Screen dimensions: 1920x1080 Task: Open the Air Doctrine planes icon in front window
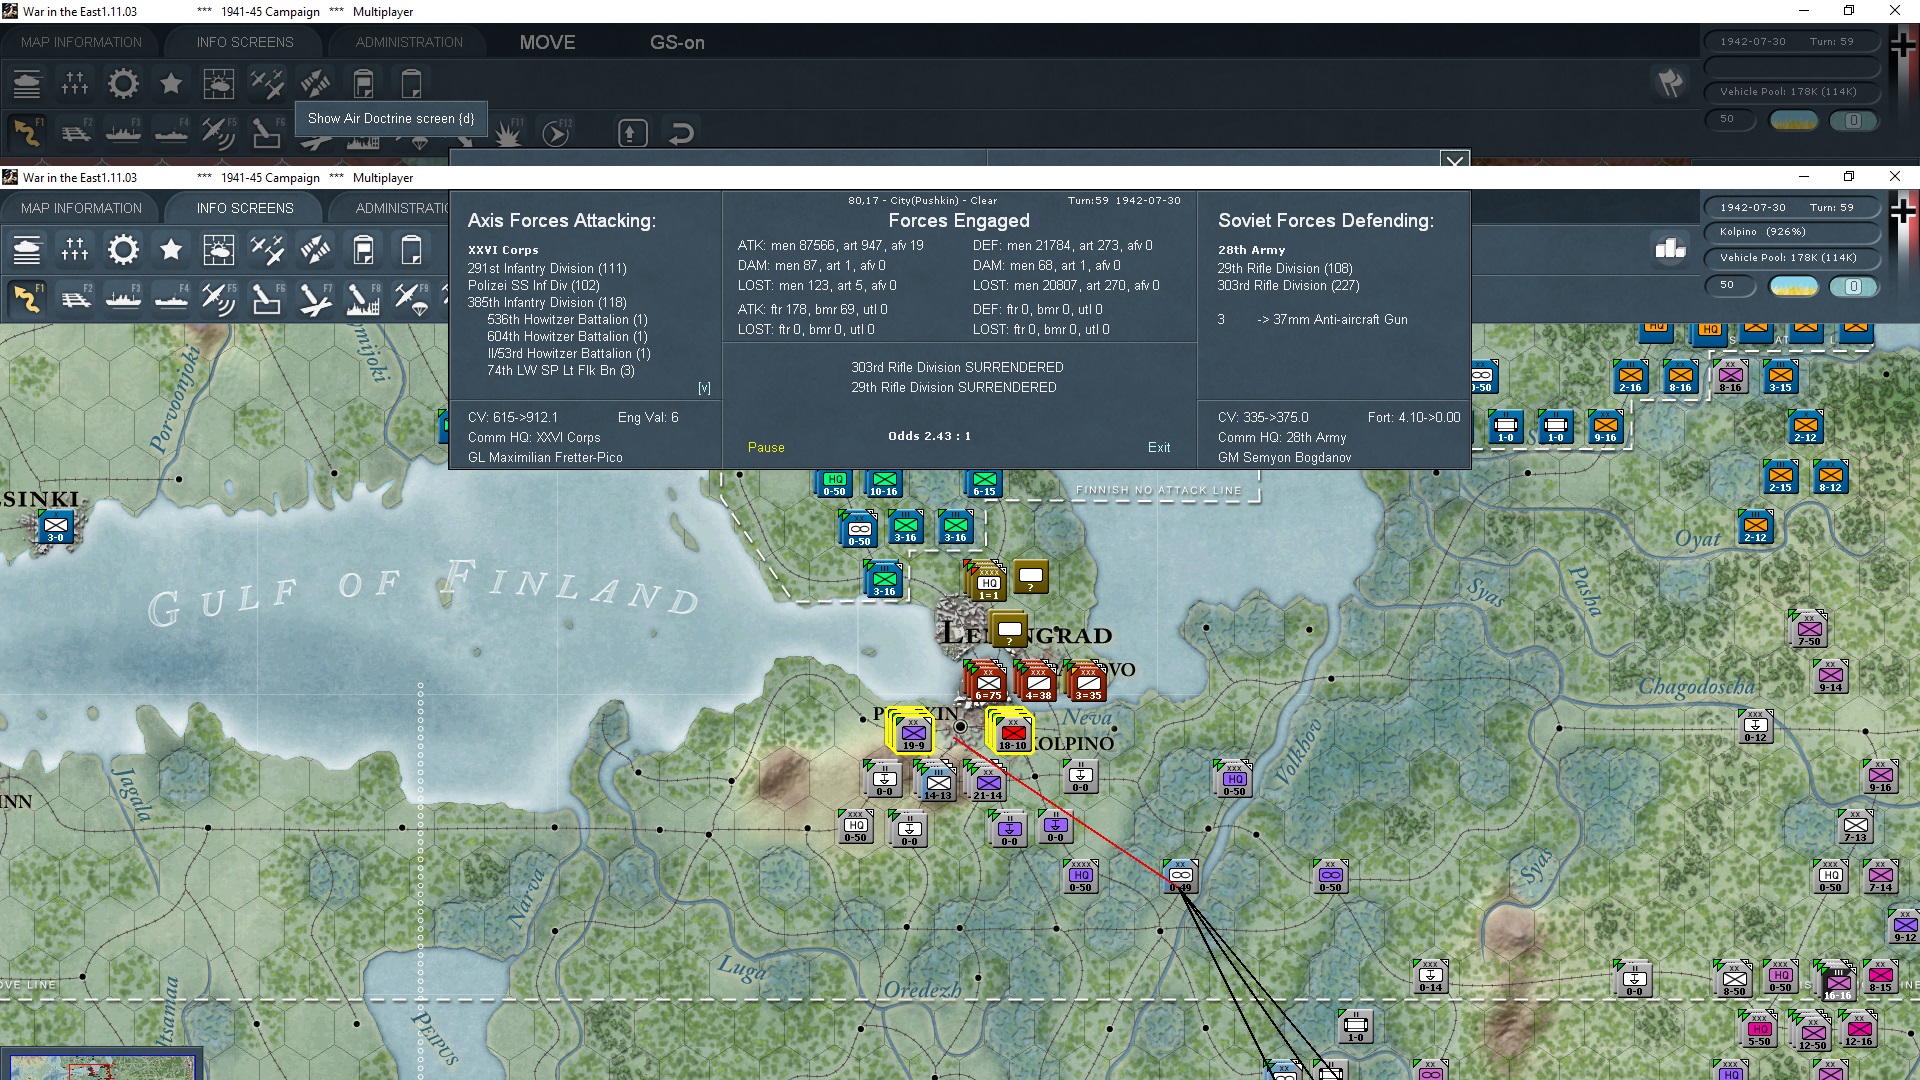tap(267, 250)
